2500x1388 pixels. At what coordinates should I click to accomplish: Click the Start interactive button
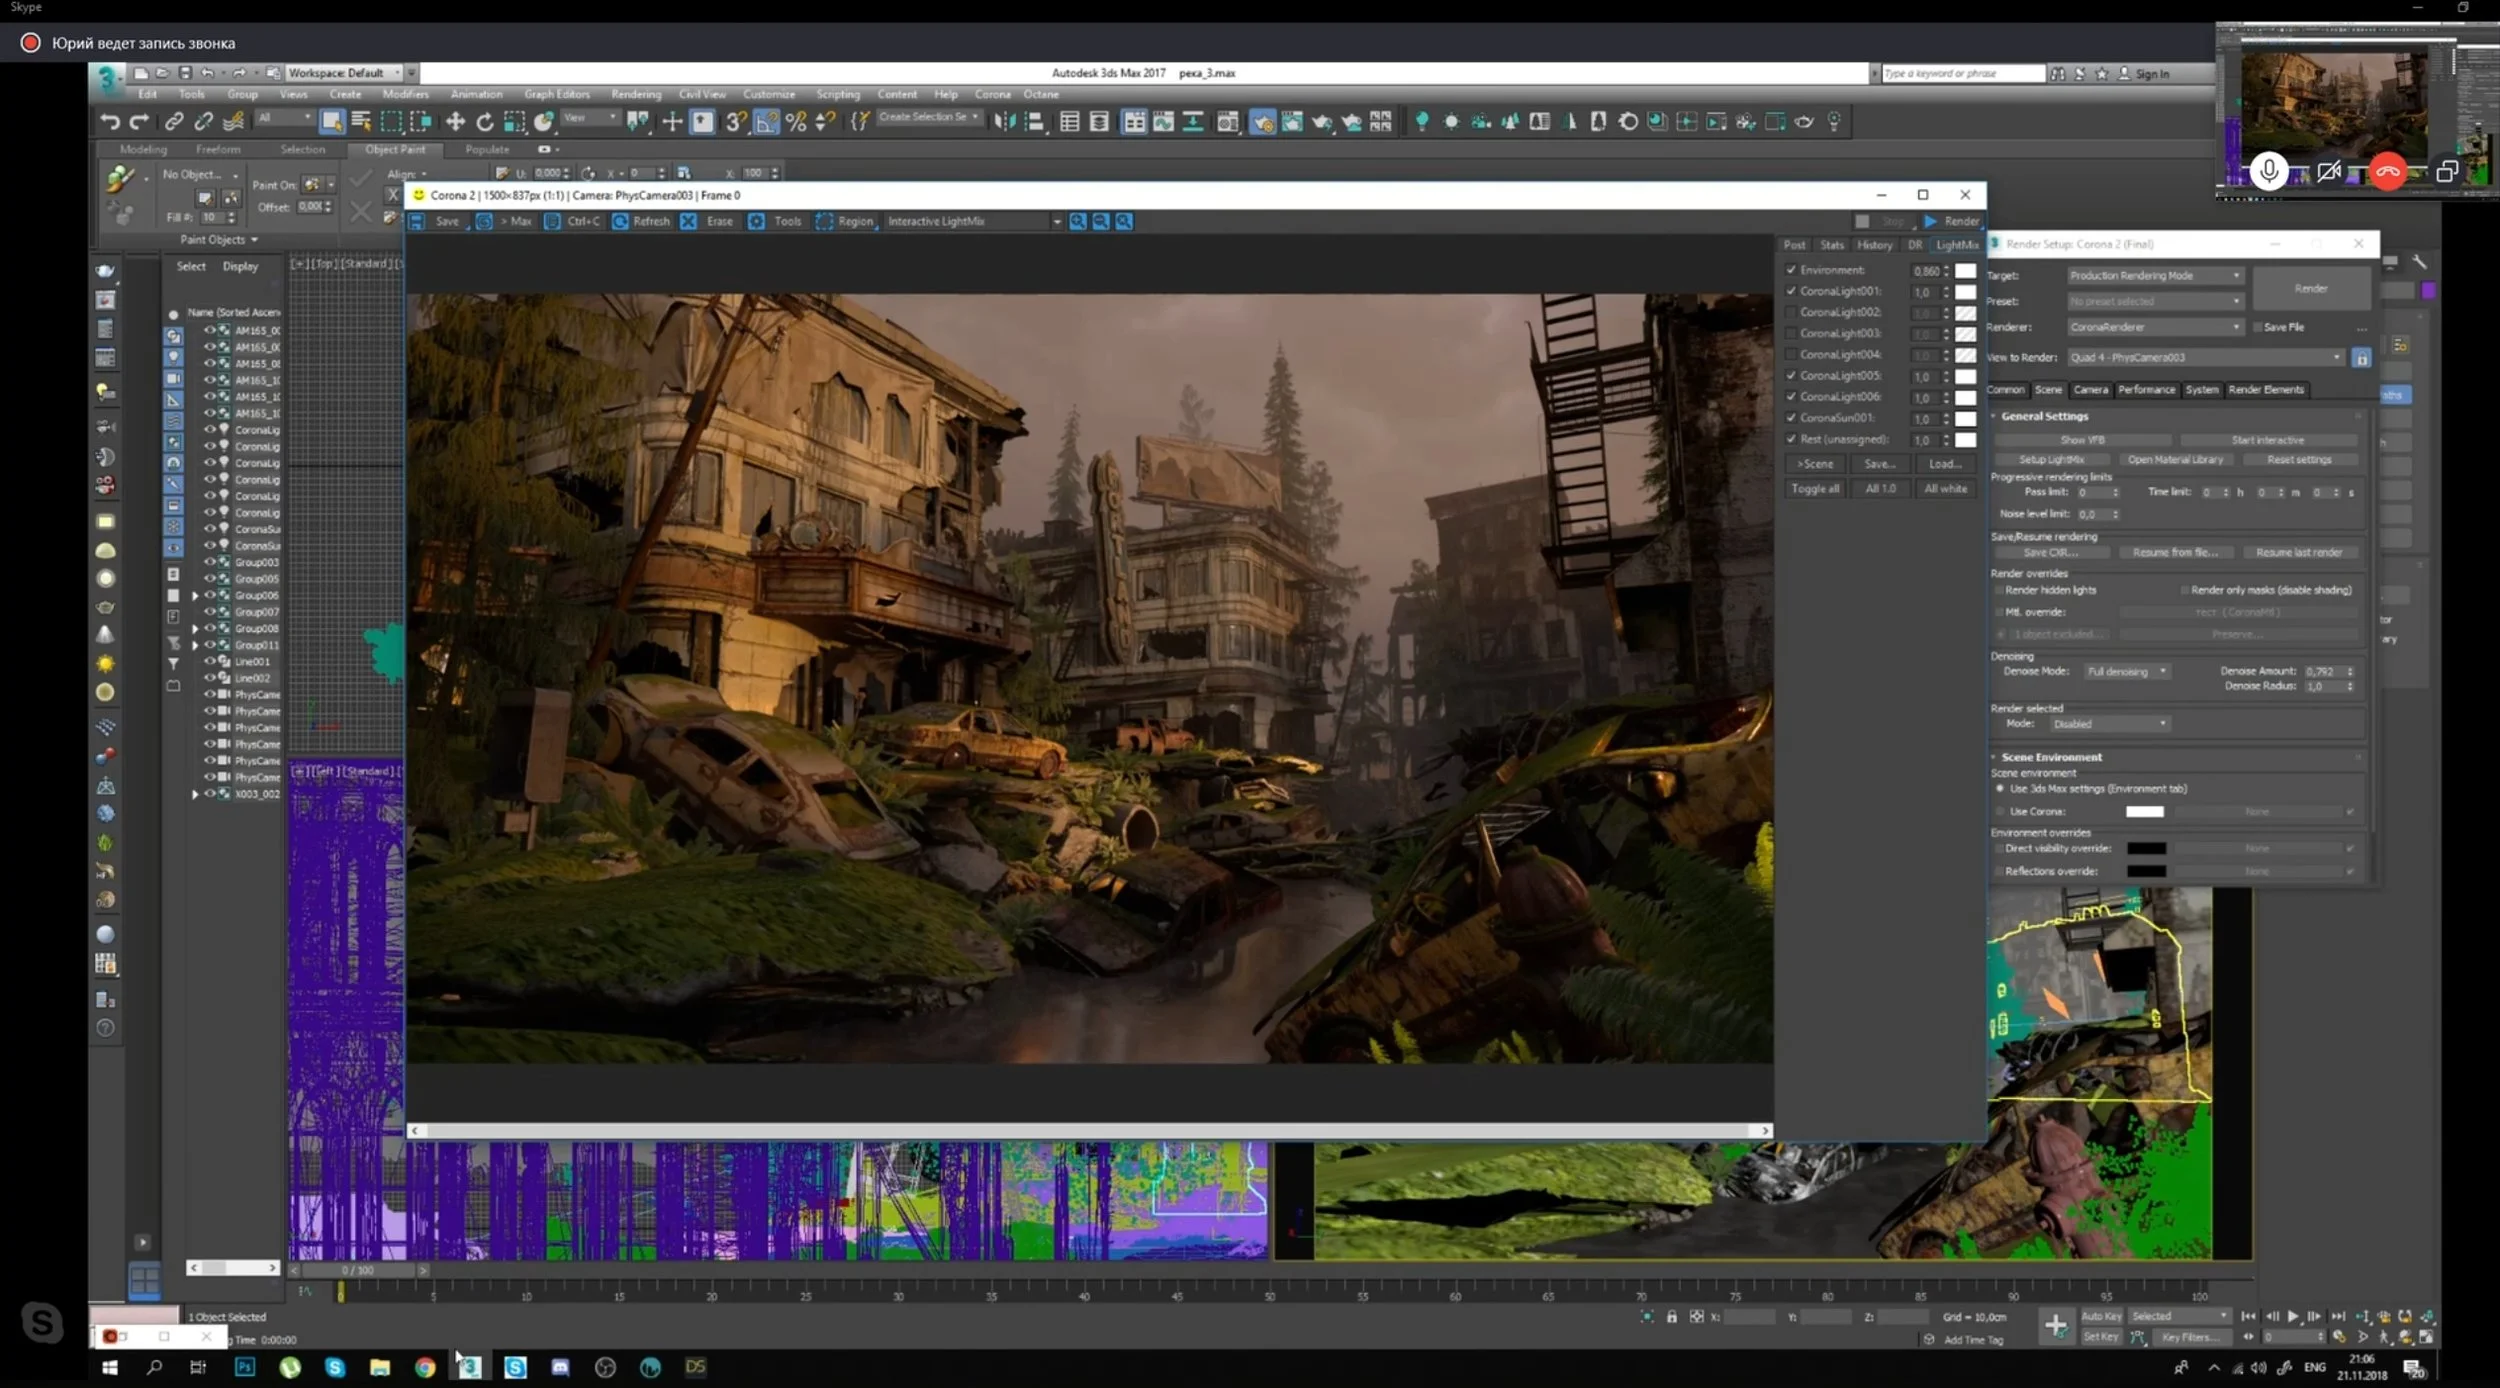pos(2267,440)
